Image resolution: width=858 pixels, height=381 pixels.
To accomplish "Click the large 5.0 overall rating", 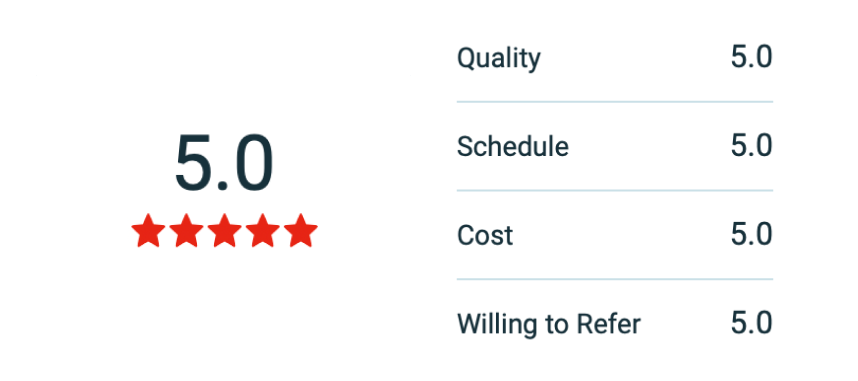I will pos(224,165).
